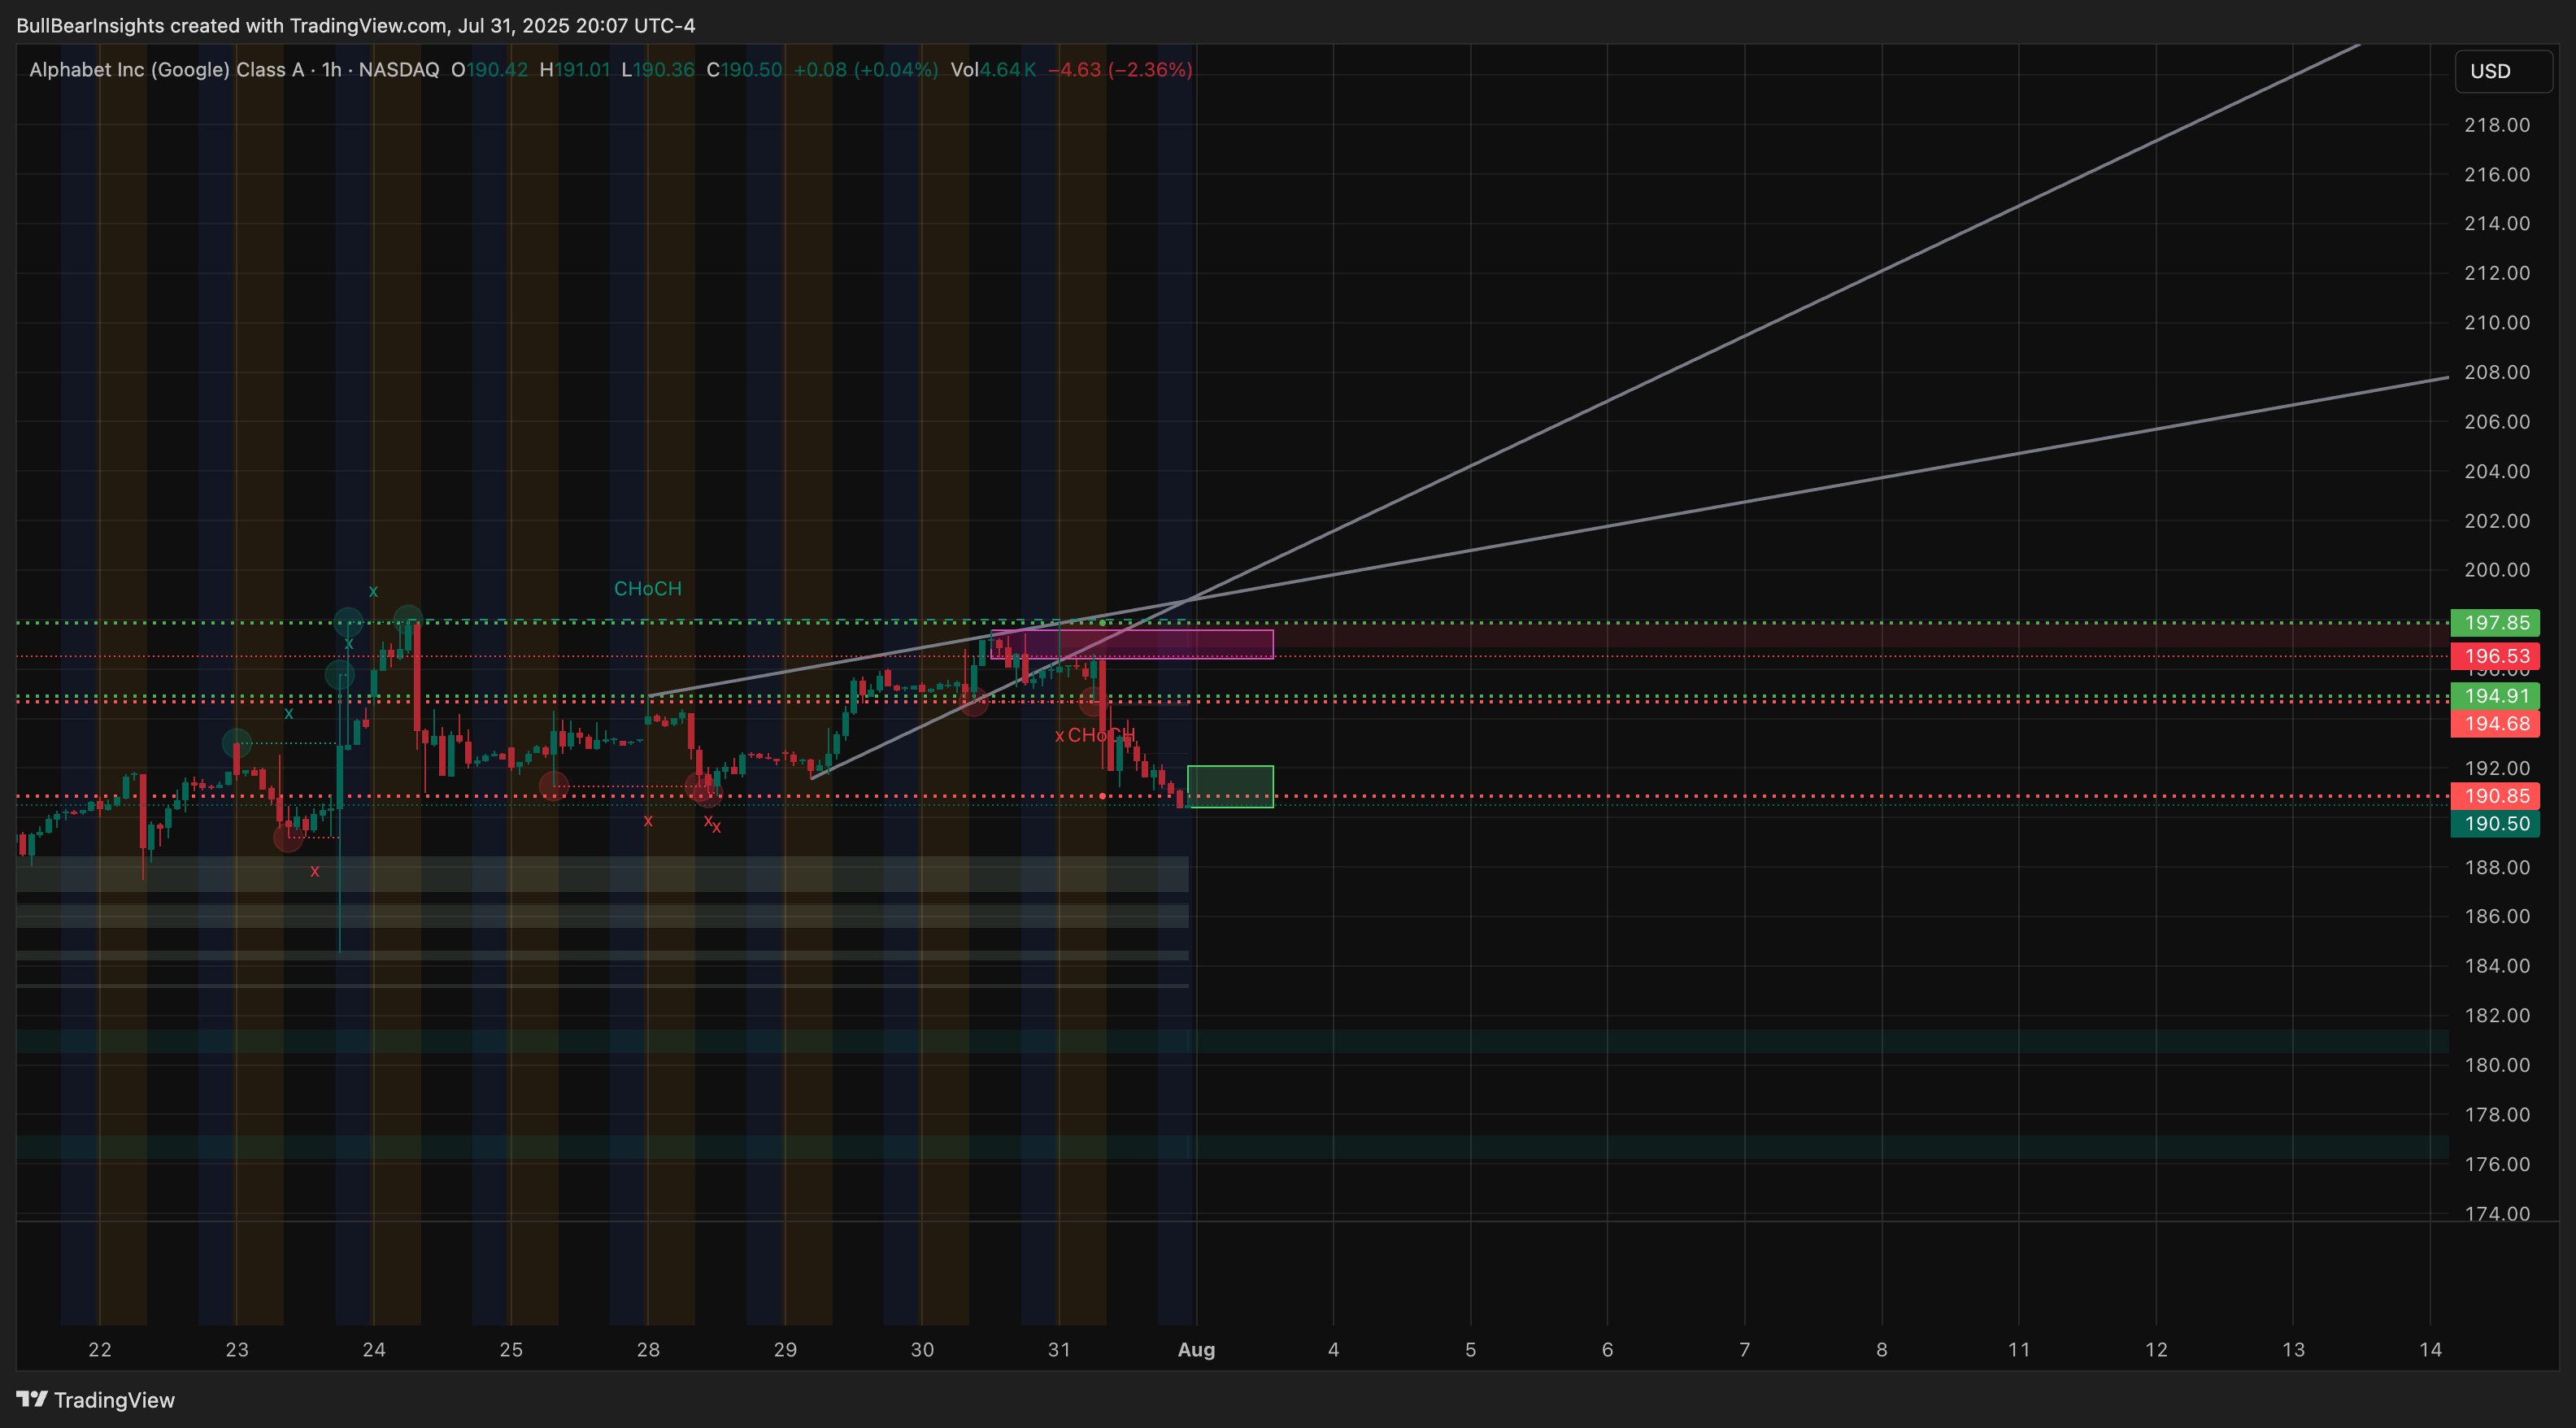
Task: Select the pink supply zone rectangle
Action: (1131, 644)
